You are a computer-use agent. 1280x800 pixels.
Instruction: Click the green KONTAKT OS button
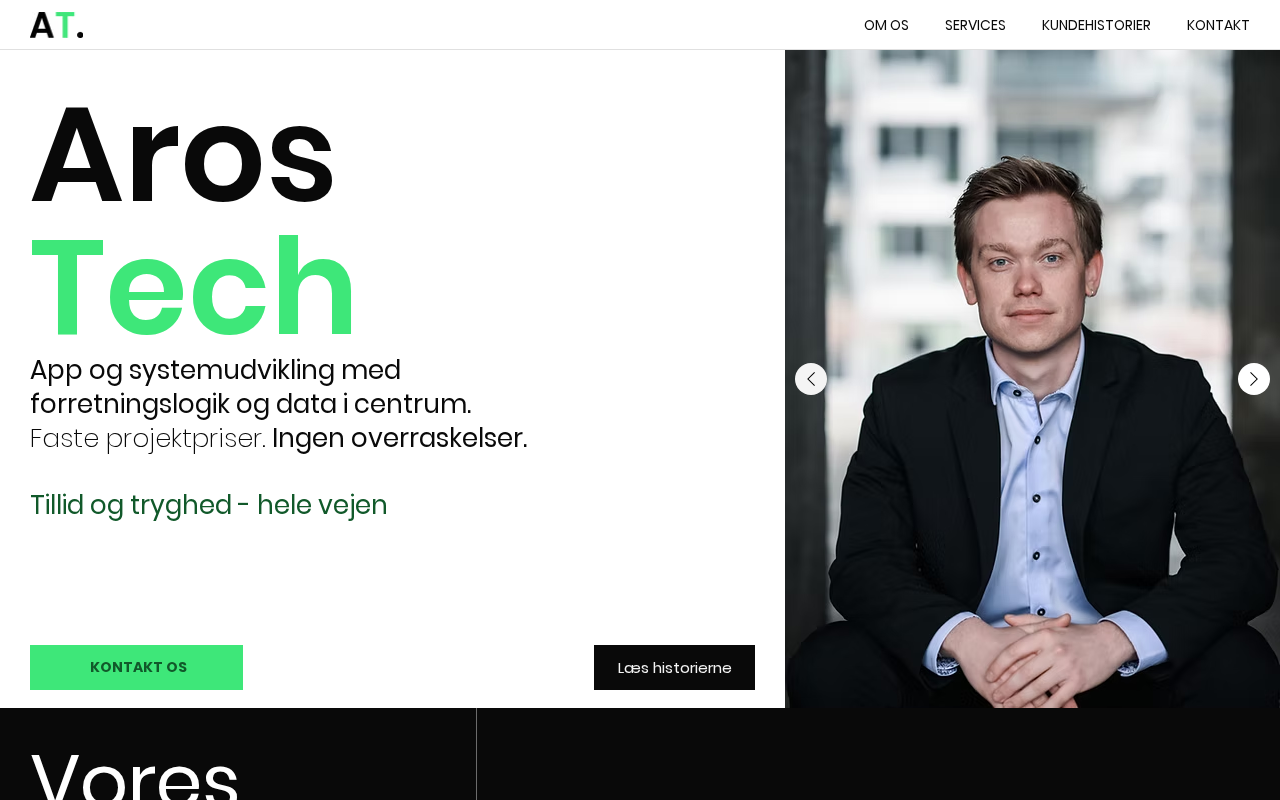point(136,667)
